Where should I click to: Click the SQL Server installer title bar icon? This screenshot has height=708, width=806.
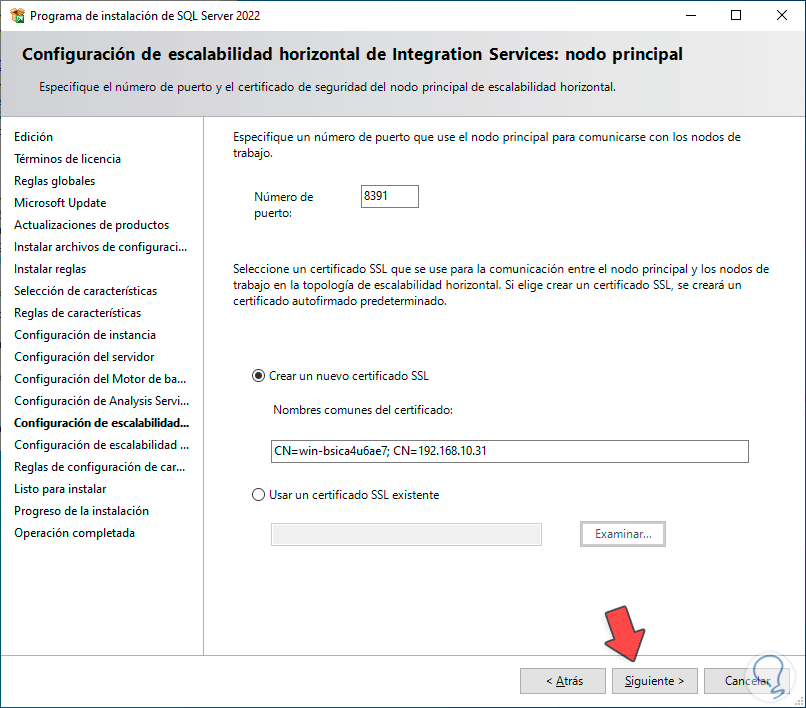(x=17, y=16)
